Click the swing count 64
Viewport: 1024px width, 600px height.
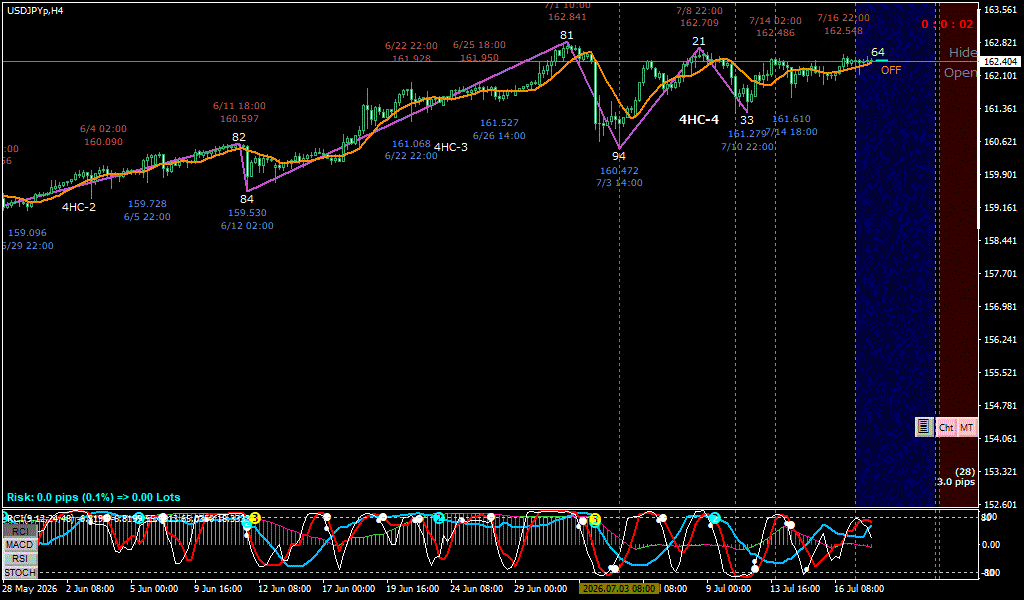tap(878, 52)
